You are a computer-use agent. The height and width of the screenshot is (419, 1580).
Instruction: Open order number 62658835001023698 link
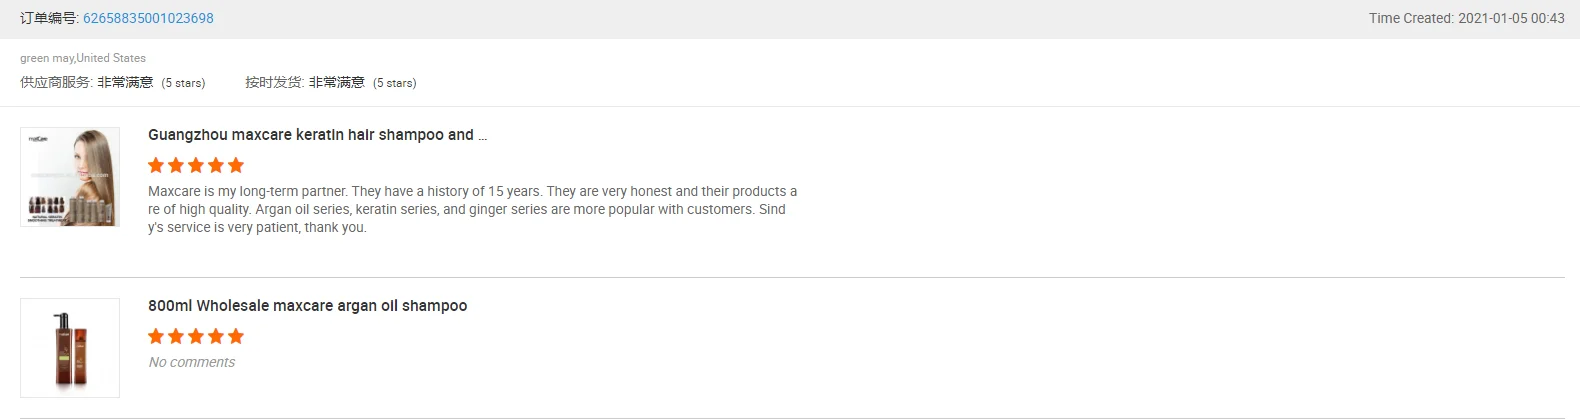click(x=148, y=18)
